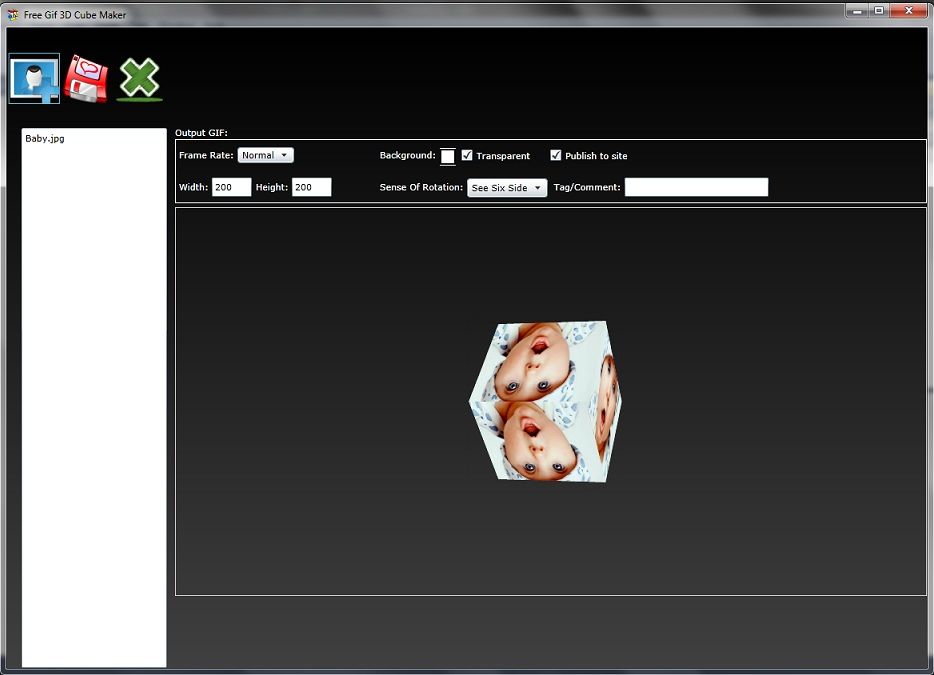Click the app icon in title bar

[13, 14]
